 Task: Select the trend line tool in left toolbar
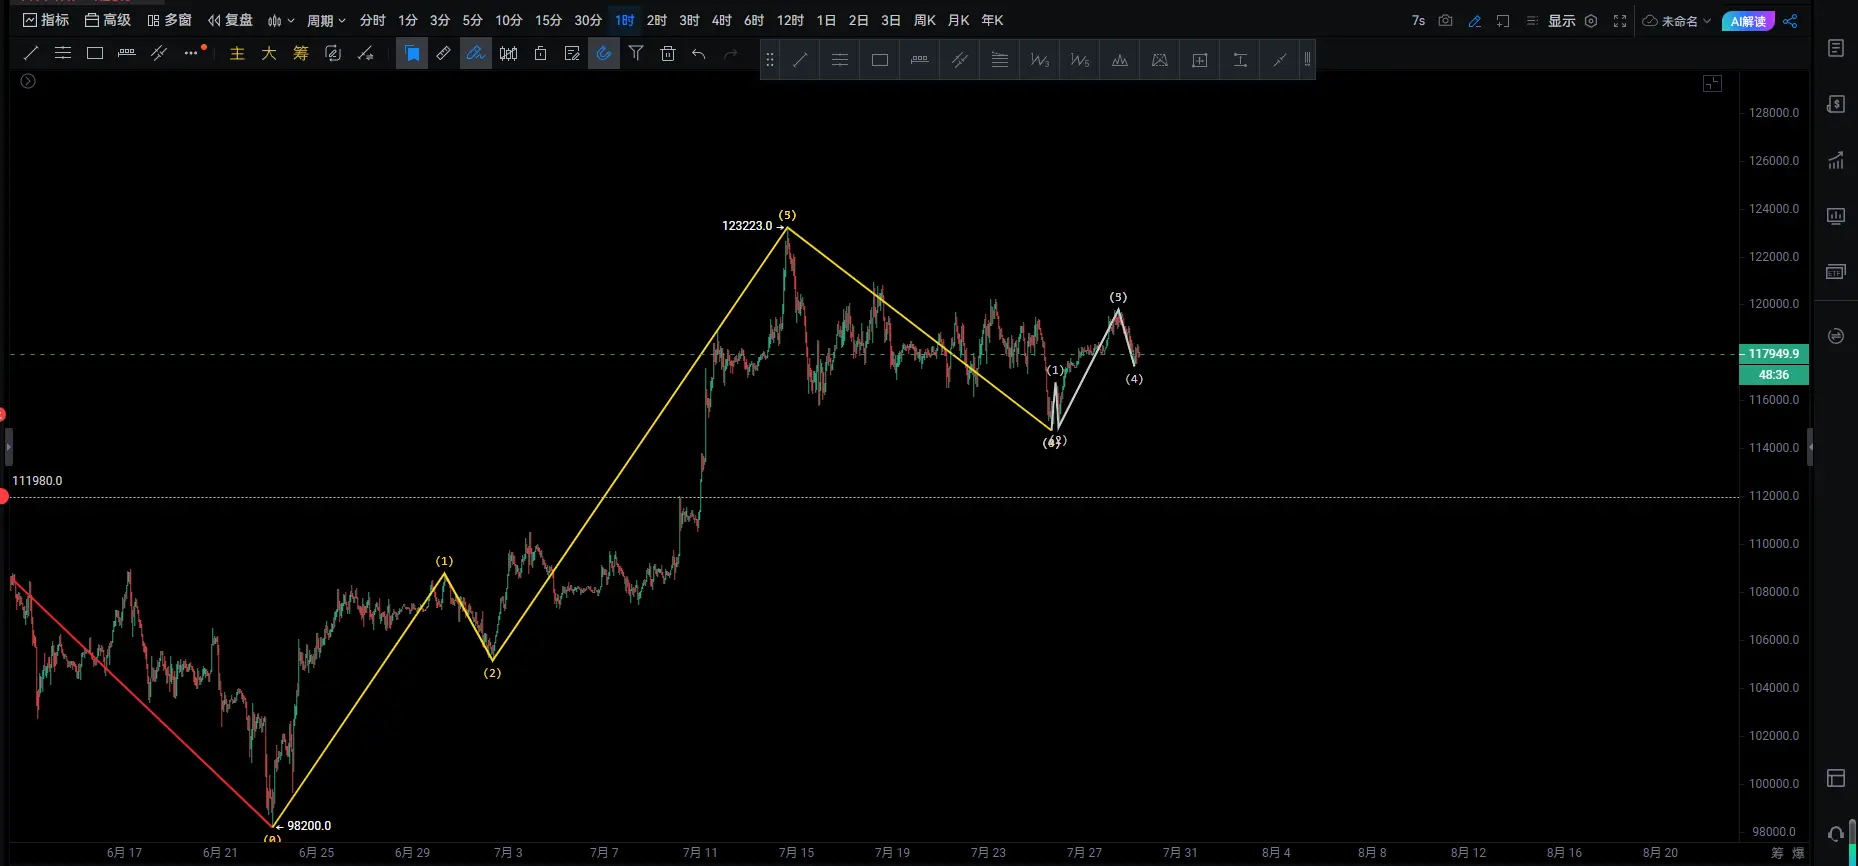(x=31, y=53)
